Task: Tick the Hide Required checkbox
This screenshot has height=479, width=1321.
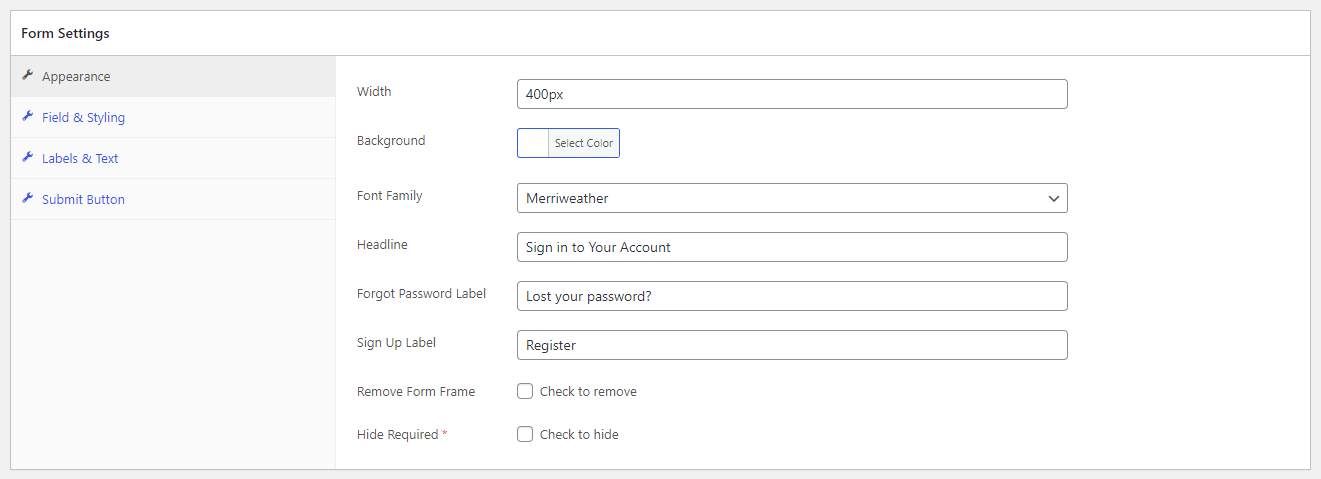Action: (525, 434)
